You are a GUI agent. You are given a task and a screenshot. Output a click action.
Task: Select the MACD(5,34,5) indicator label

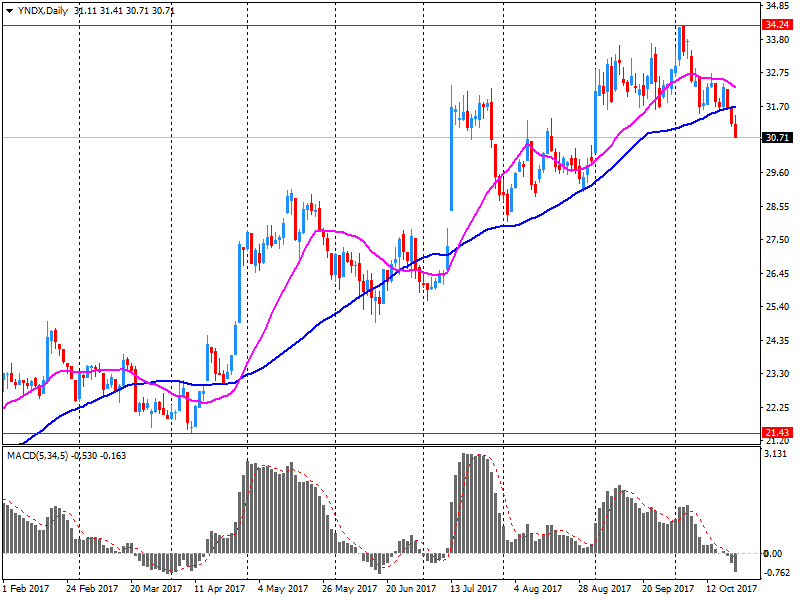(38, 456)
